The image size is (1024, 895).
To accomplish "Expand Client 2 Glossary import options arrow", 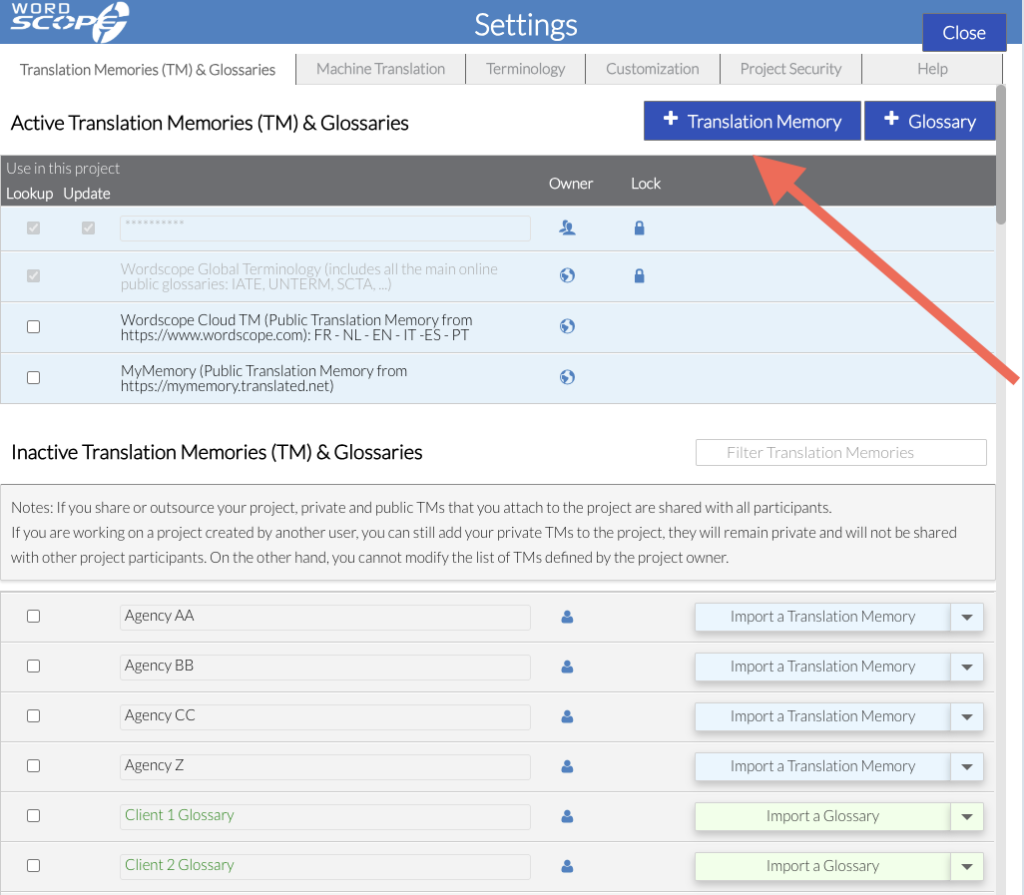I will 966,867.
